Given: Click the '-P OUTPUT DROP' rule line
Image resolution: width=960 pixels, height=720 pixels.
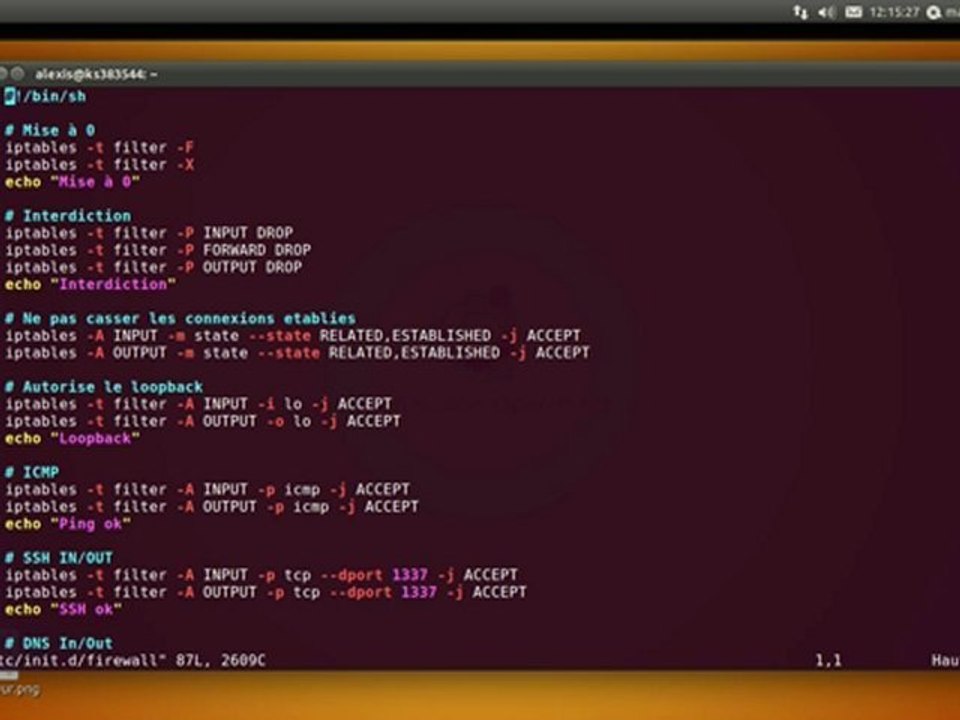Looking at the screenshot, I should coord(154,267).
